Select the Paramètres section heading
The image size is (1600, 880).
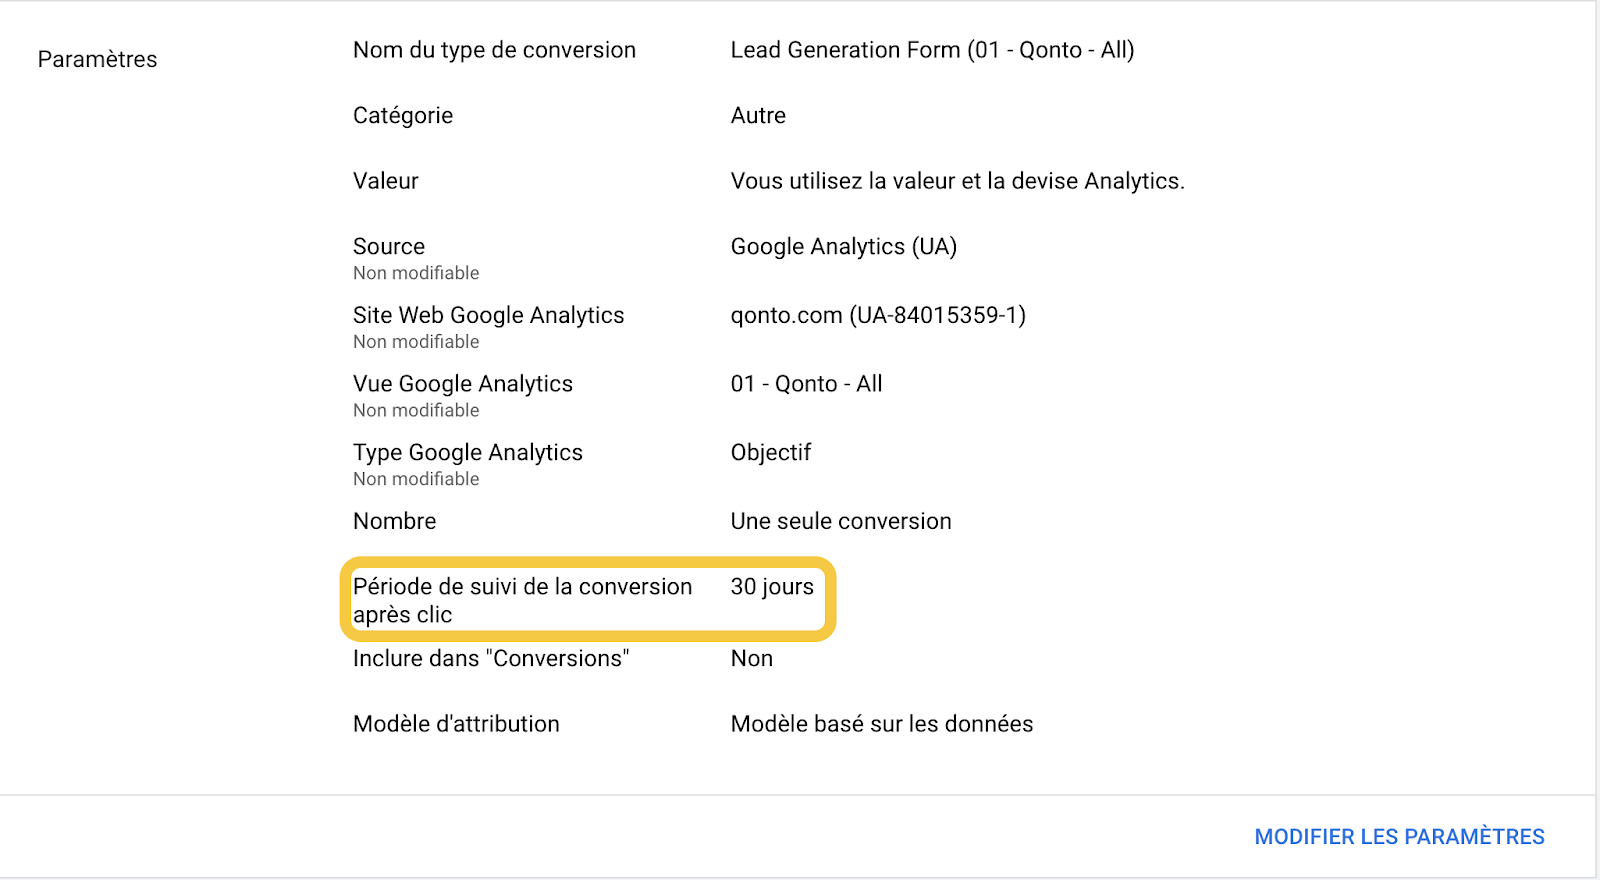click(x=97, y=60)
